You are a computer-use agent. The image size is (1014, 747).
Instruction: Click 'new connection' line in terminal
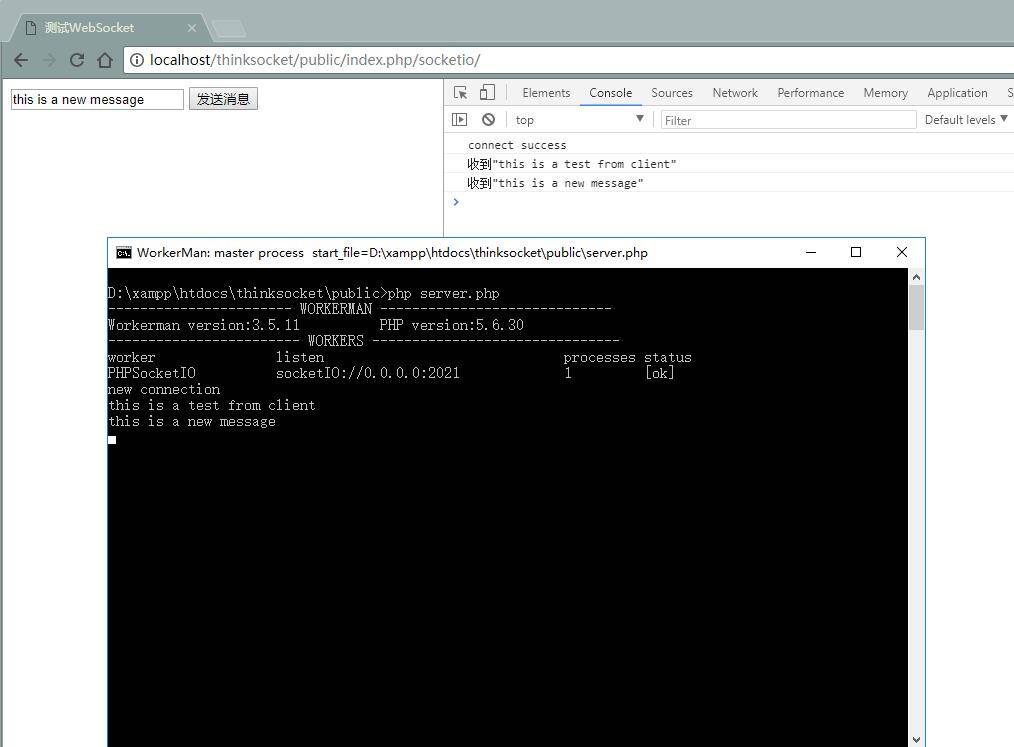pyautogui.click(x=164, y=389)
